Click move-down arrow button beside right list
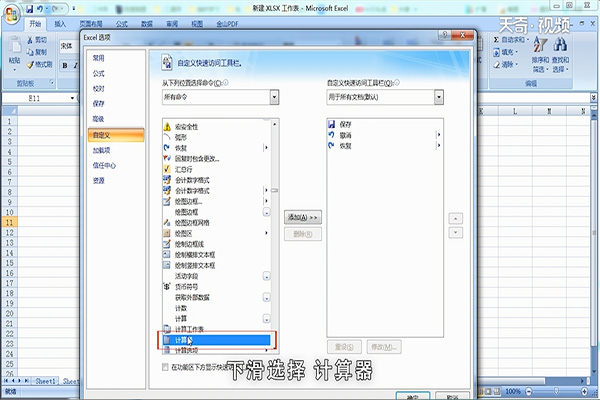The height and width of the screenshot is (400, 600). (455, 232)
